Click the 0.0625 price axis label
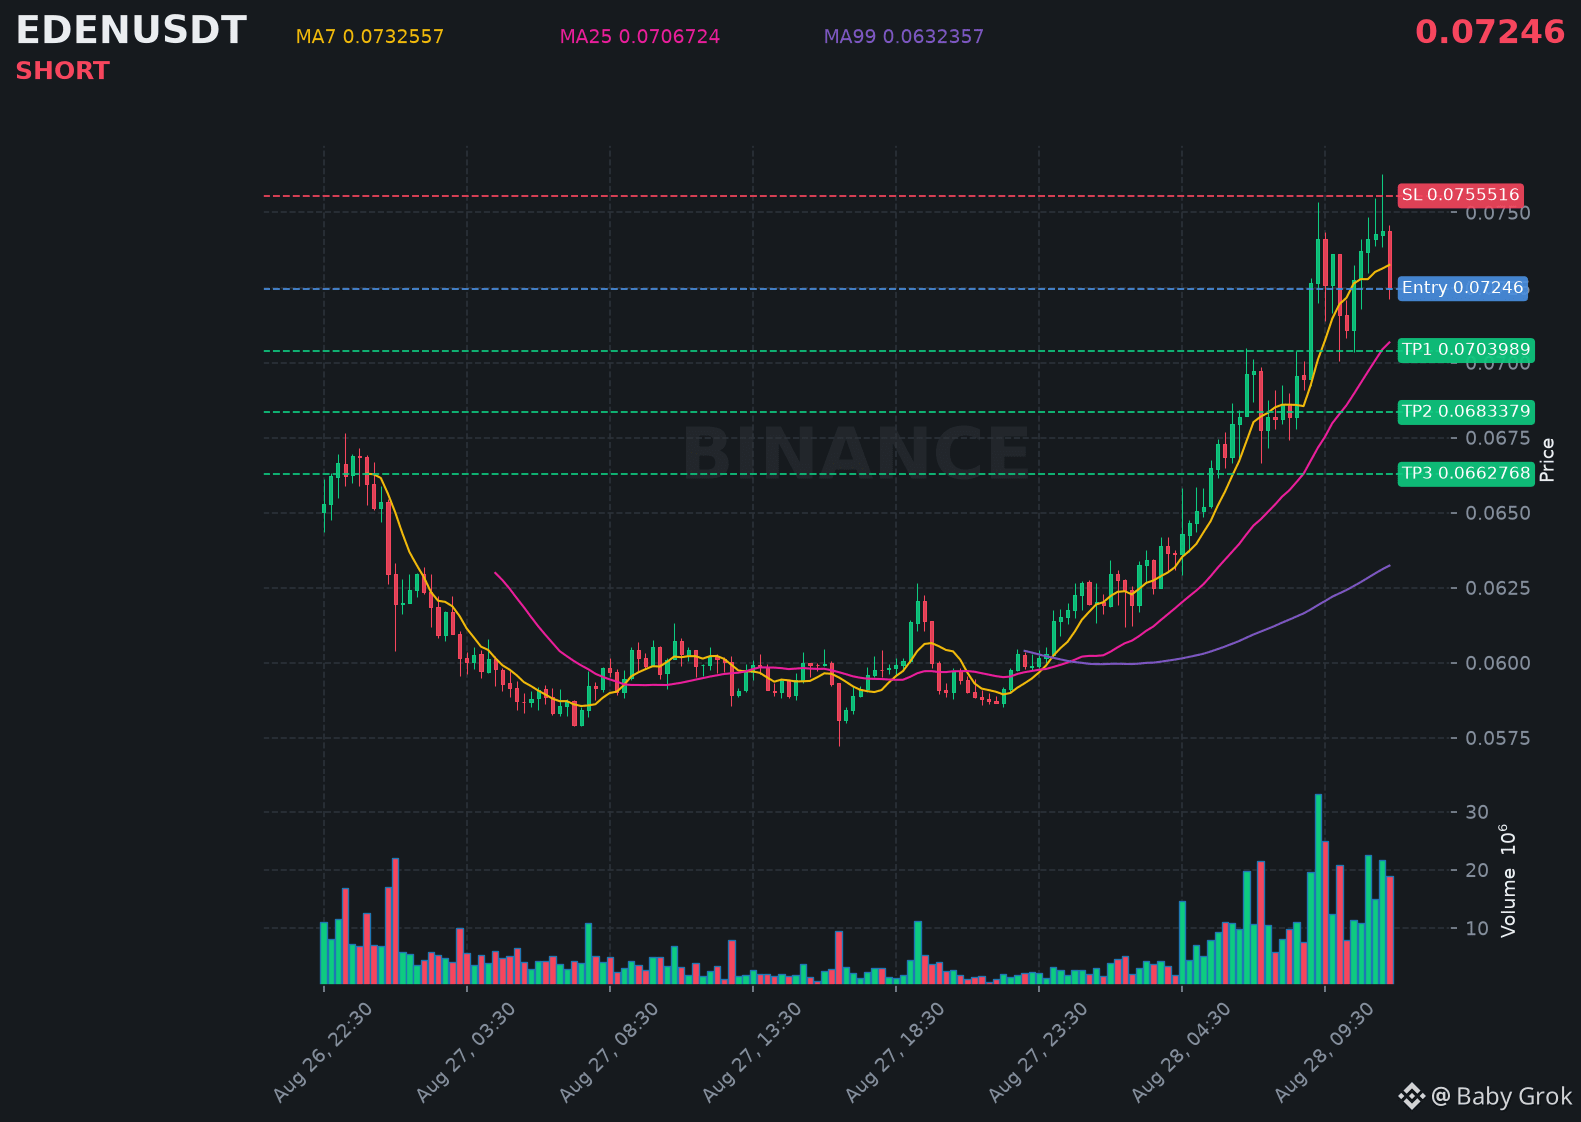This screenshot has height=1122, width=1581. point(1498,588)
